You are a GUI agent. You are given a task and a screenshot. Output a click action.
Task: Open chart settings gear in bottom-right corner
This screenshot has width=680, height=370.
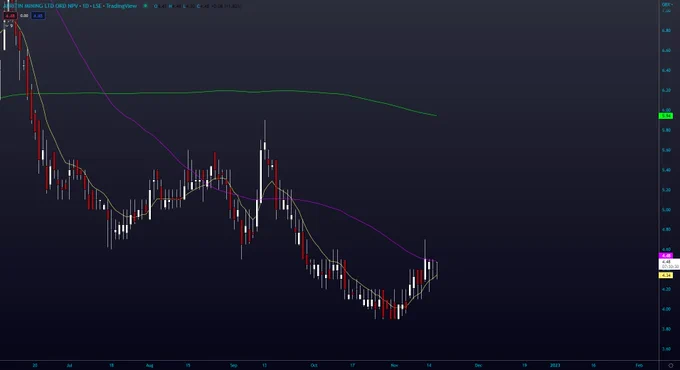(x=671, y=365)
